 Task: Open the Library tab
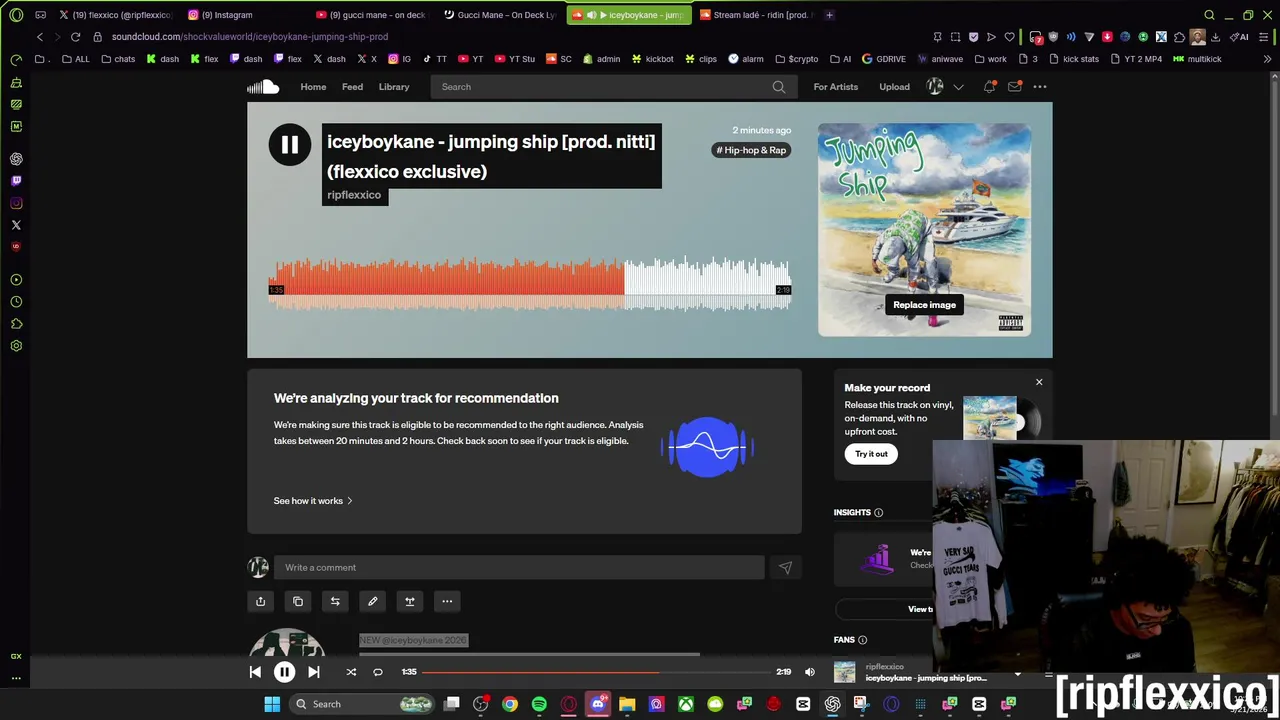(394, 87)
